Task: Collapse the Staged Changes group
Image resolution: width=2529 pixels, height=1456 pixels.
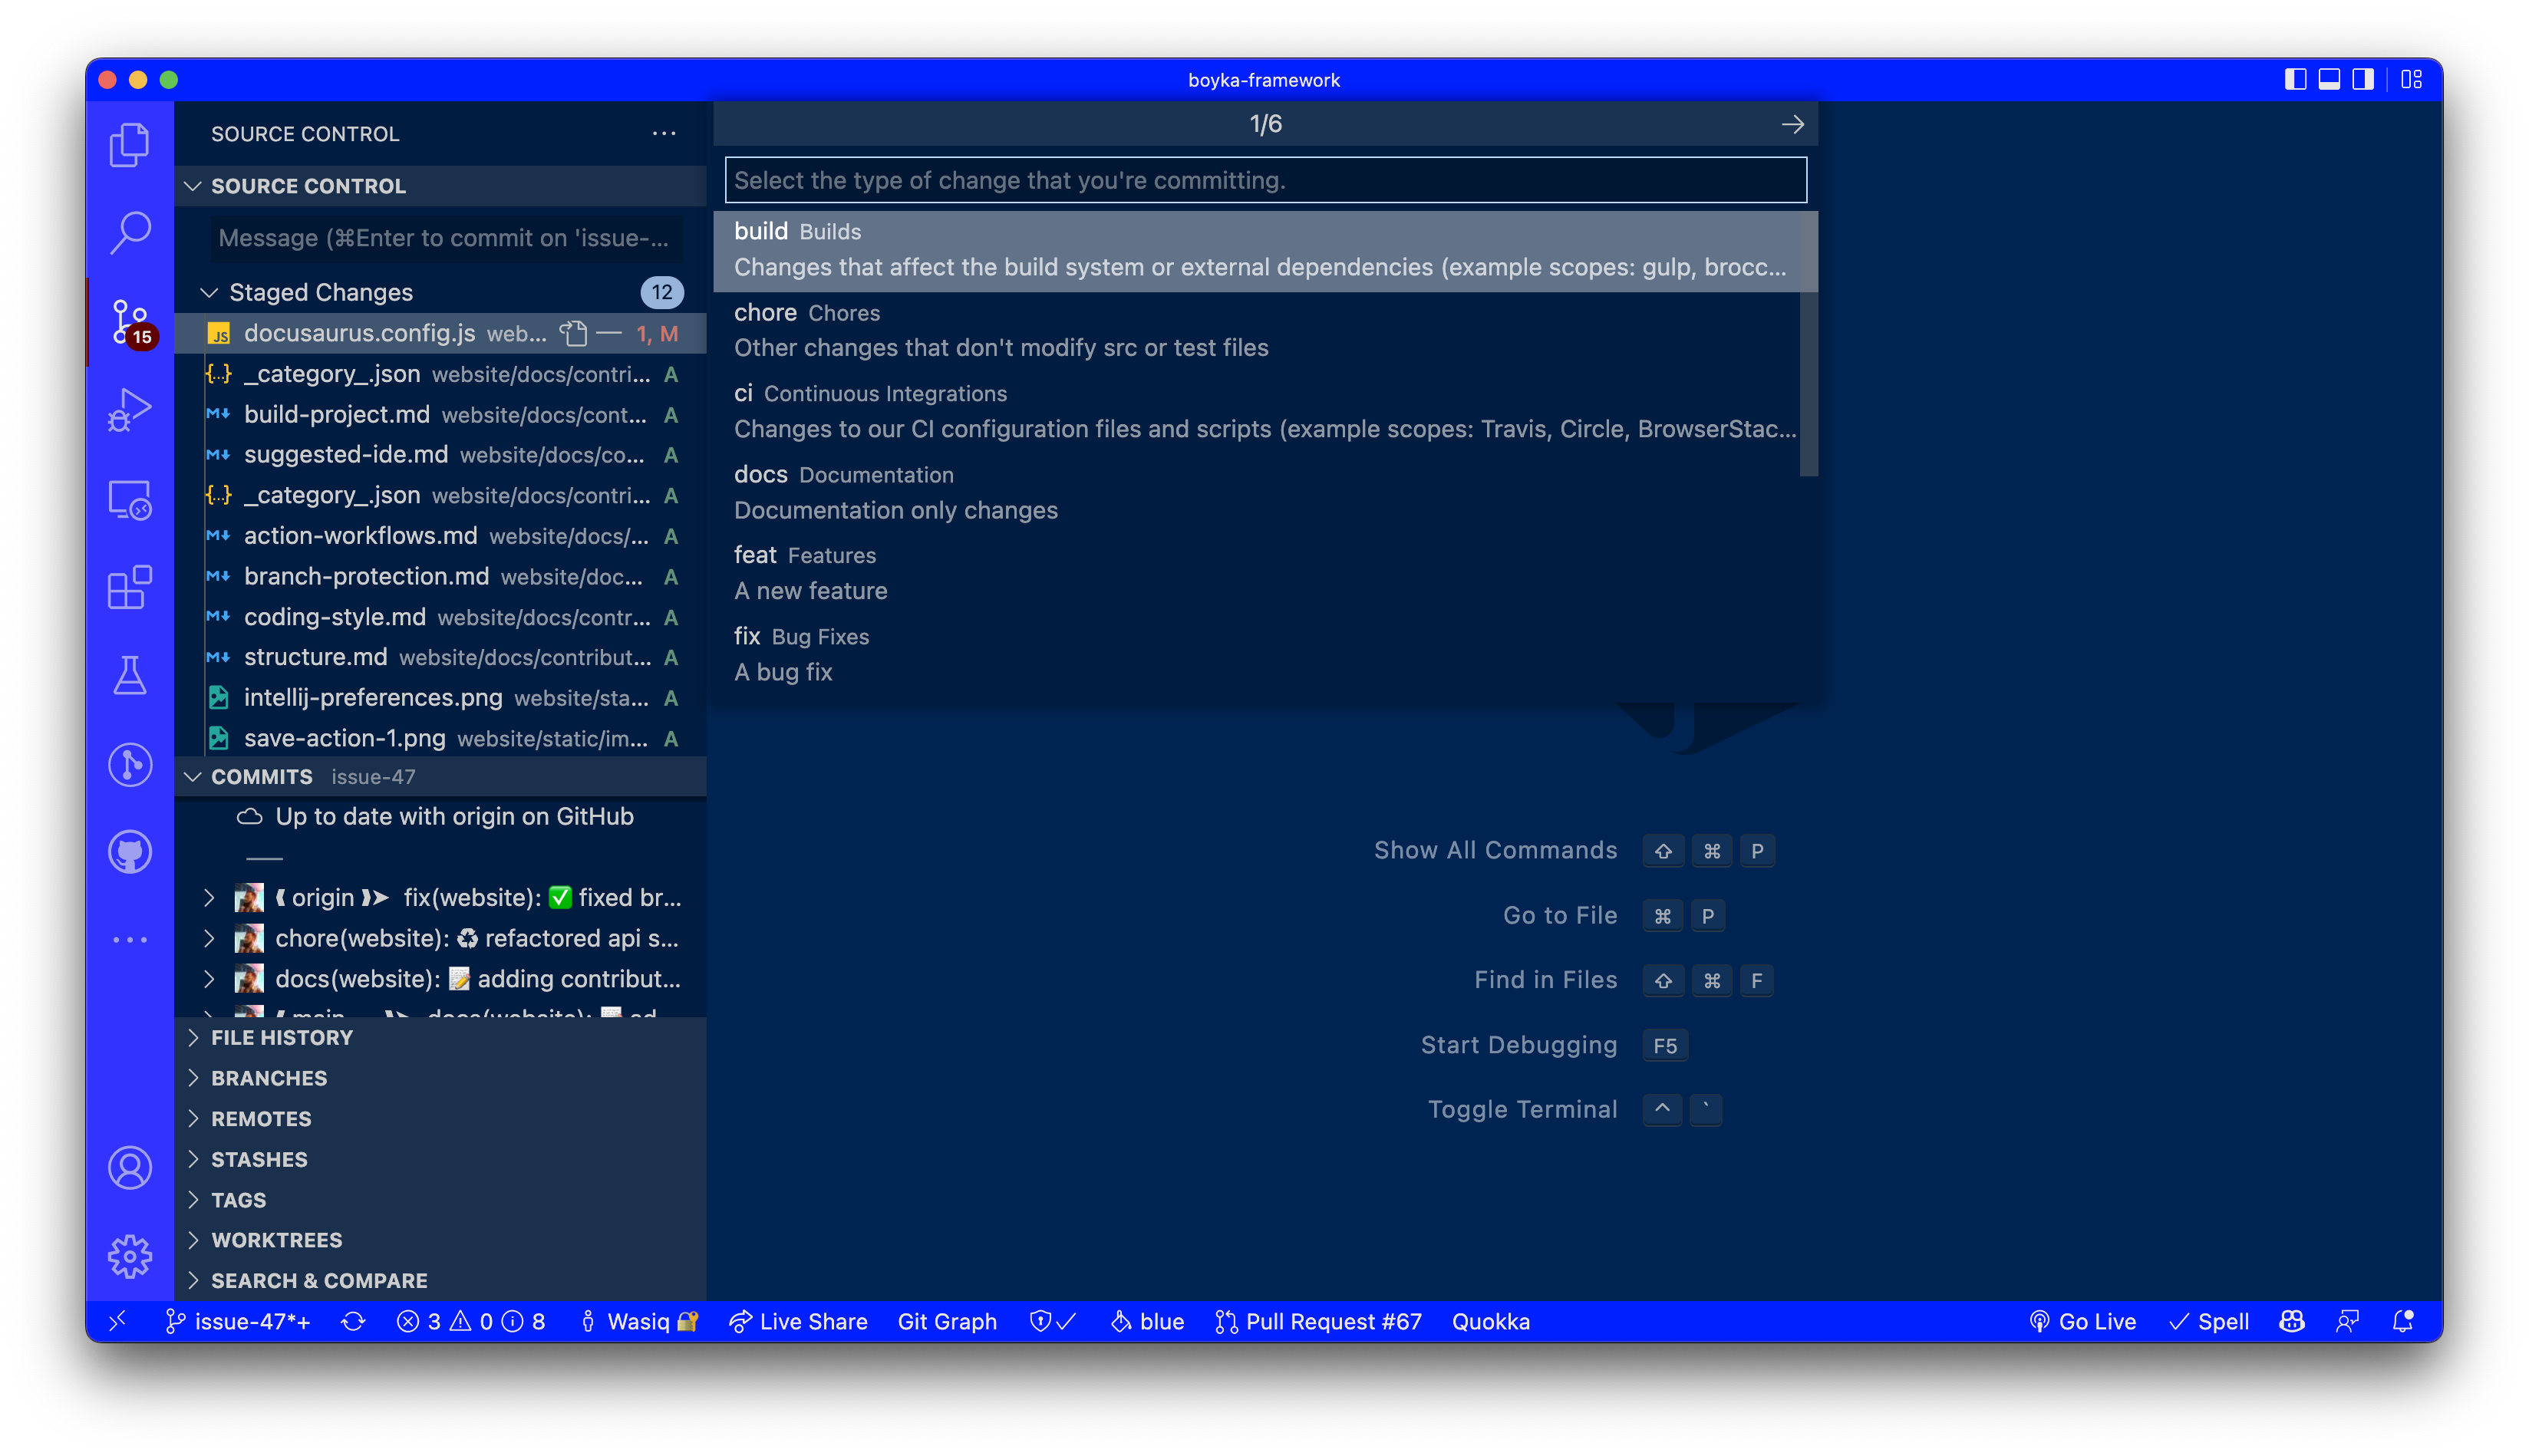Action: click(x=209, y=292)
